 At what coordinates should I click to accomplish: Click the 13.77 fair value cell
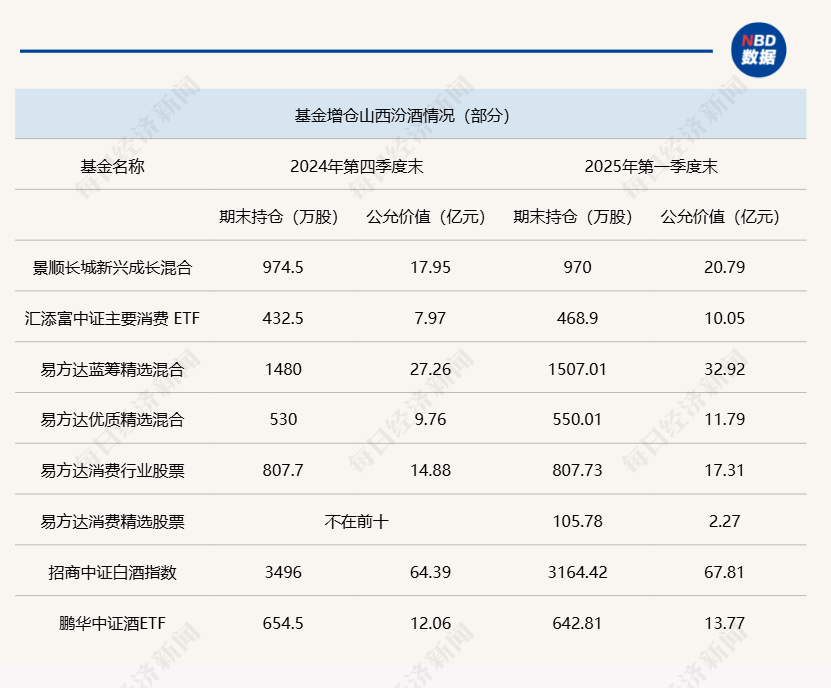tap(724, 623)
